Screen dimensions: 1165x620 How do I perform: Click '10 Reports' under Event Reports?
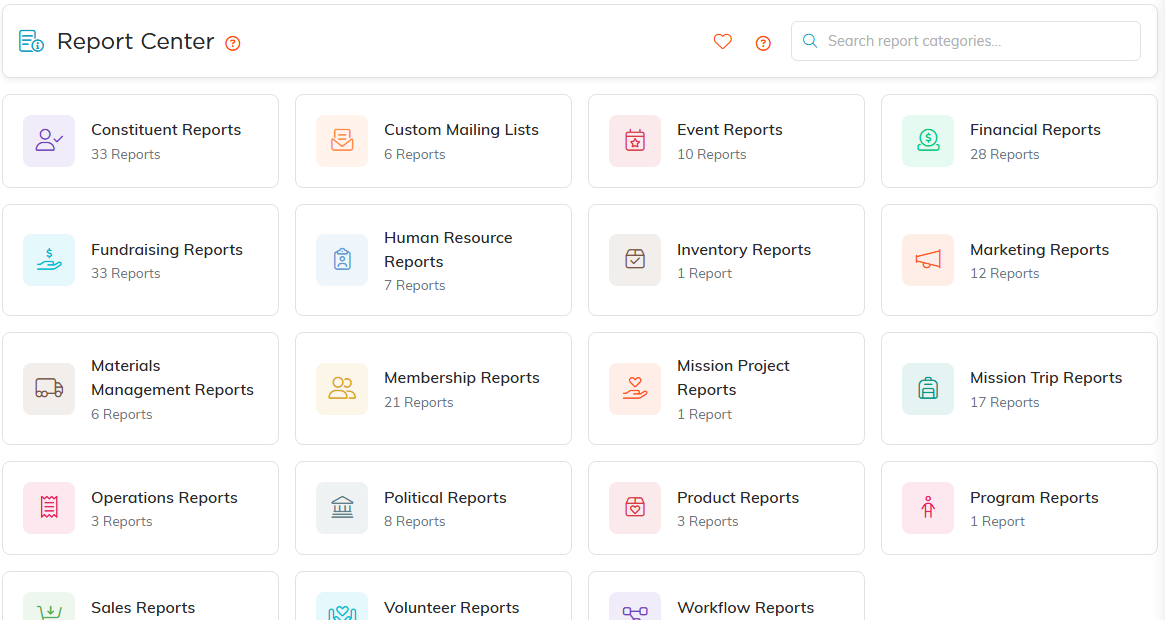point(711,155)
